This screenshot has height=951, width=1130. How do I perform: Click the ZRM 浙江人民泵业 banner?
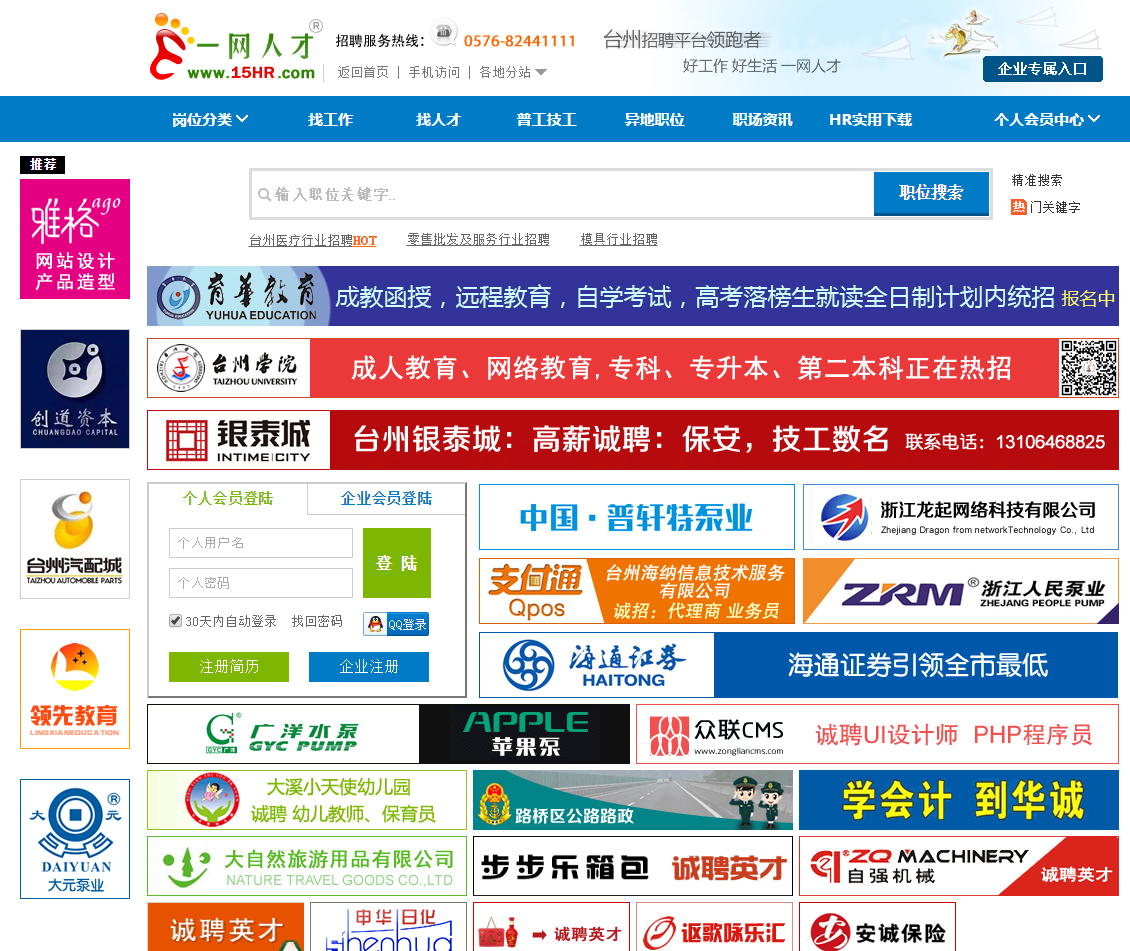(x=961, y=591)
